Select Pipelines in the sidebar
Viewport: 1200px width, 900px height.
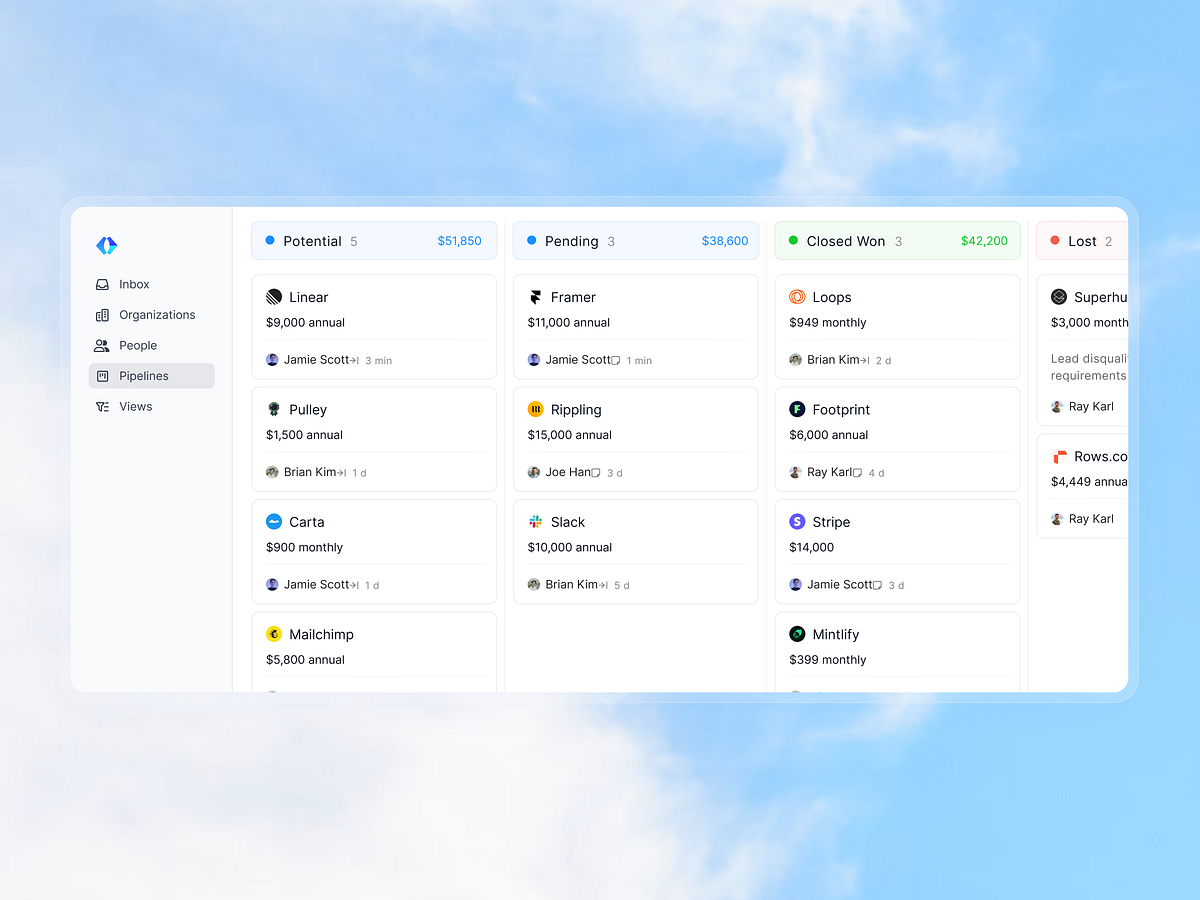[x=152, y=376]
